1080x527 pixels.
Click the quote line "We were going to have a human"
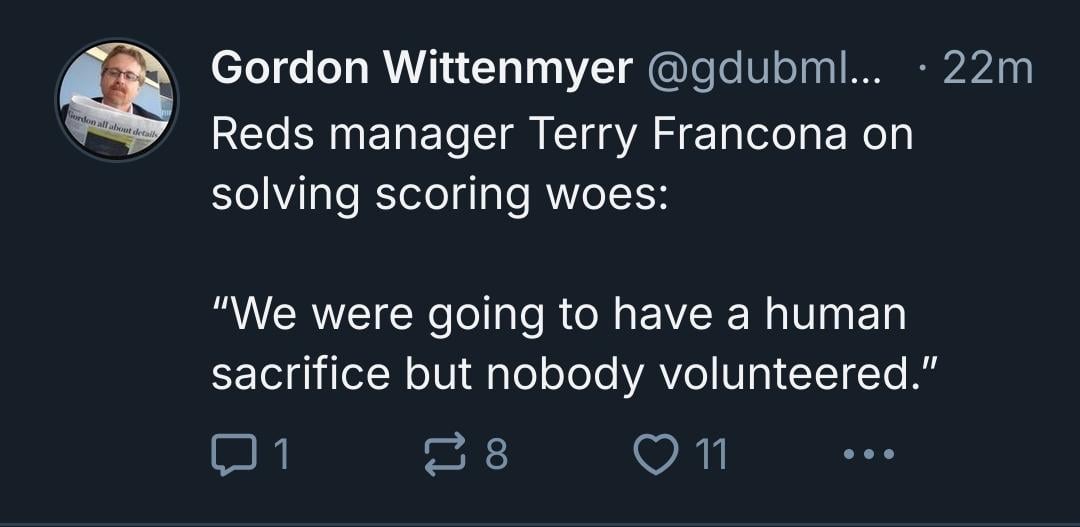(560, 315)
